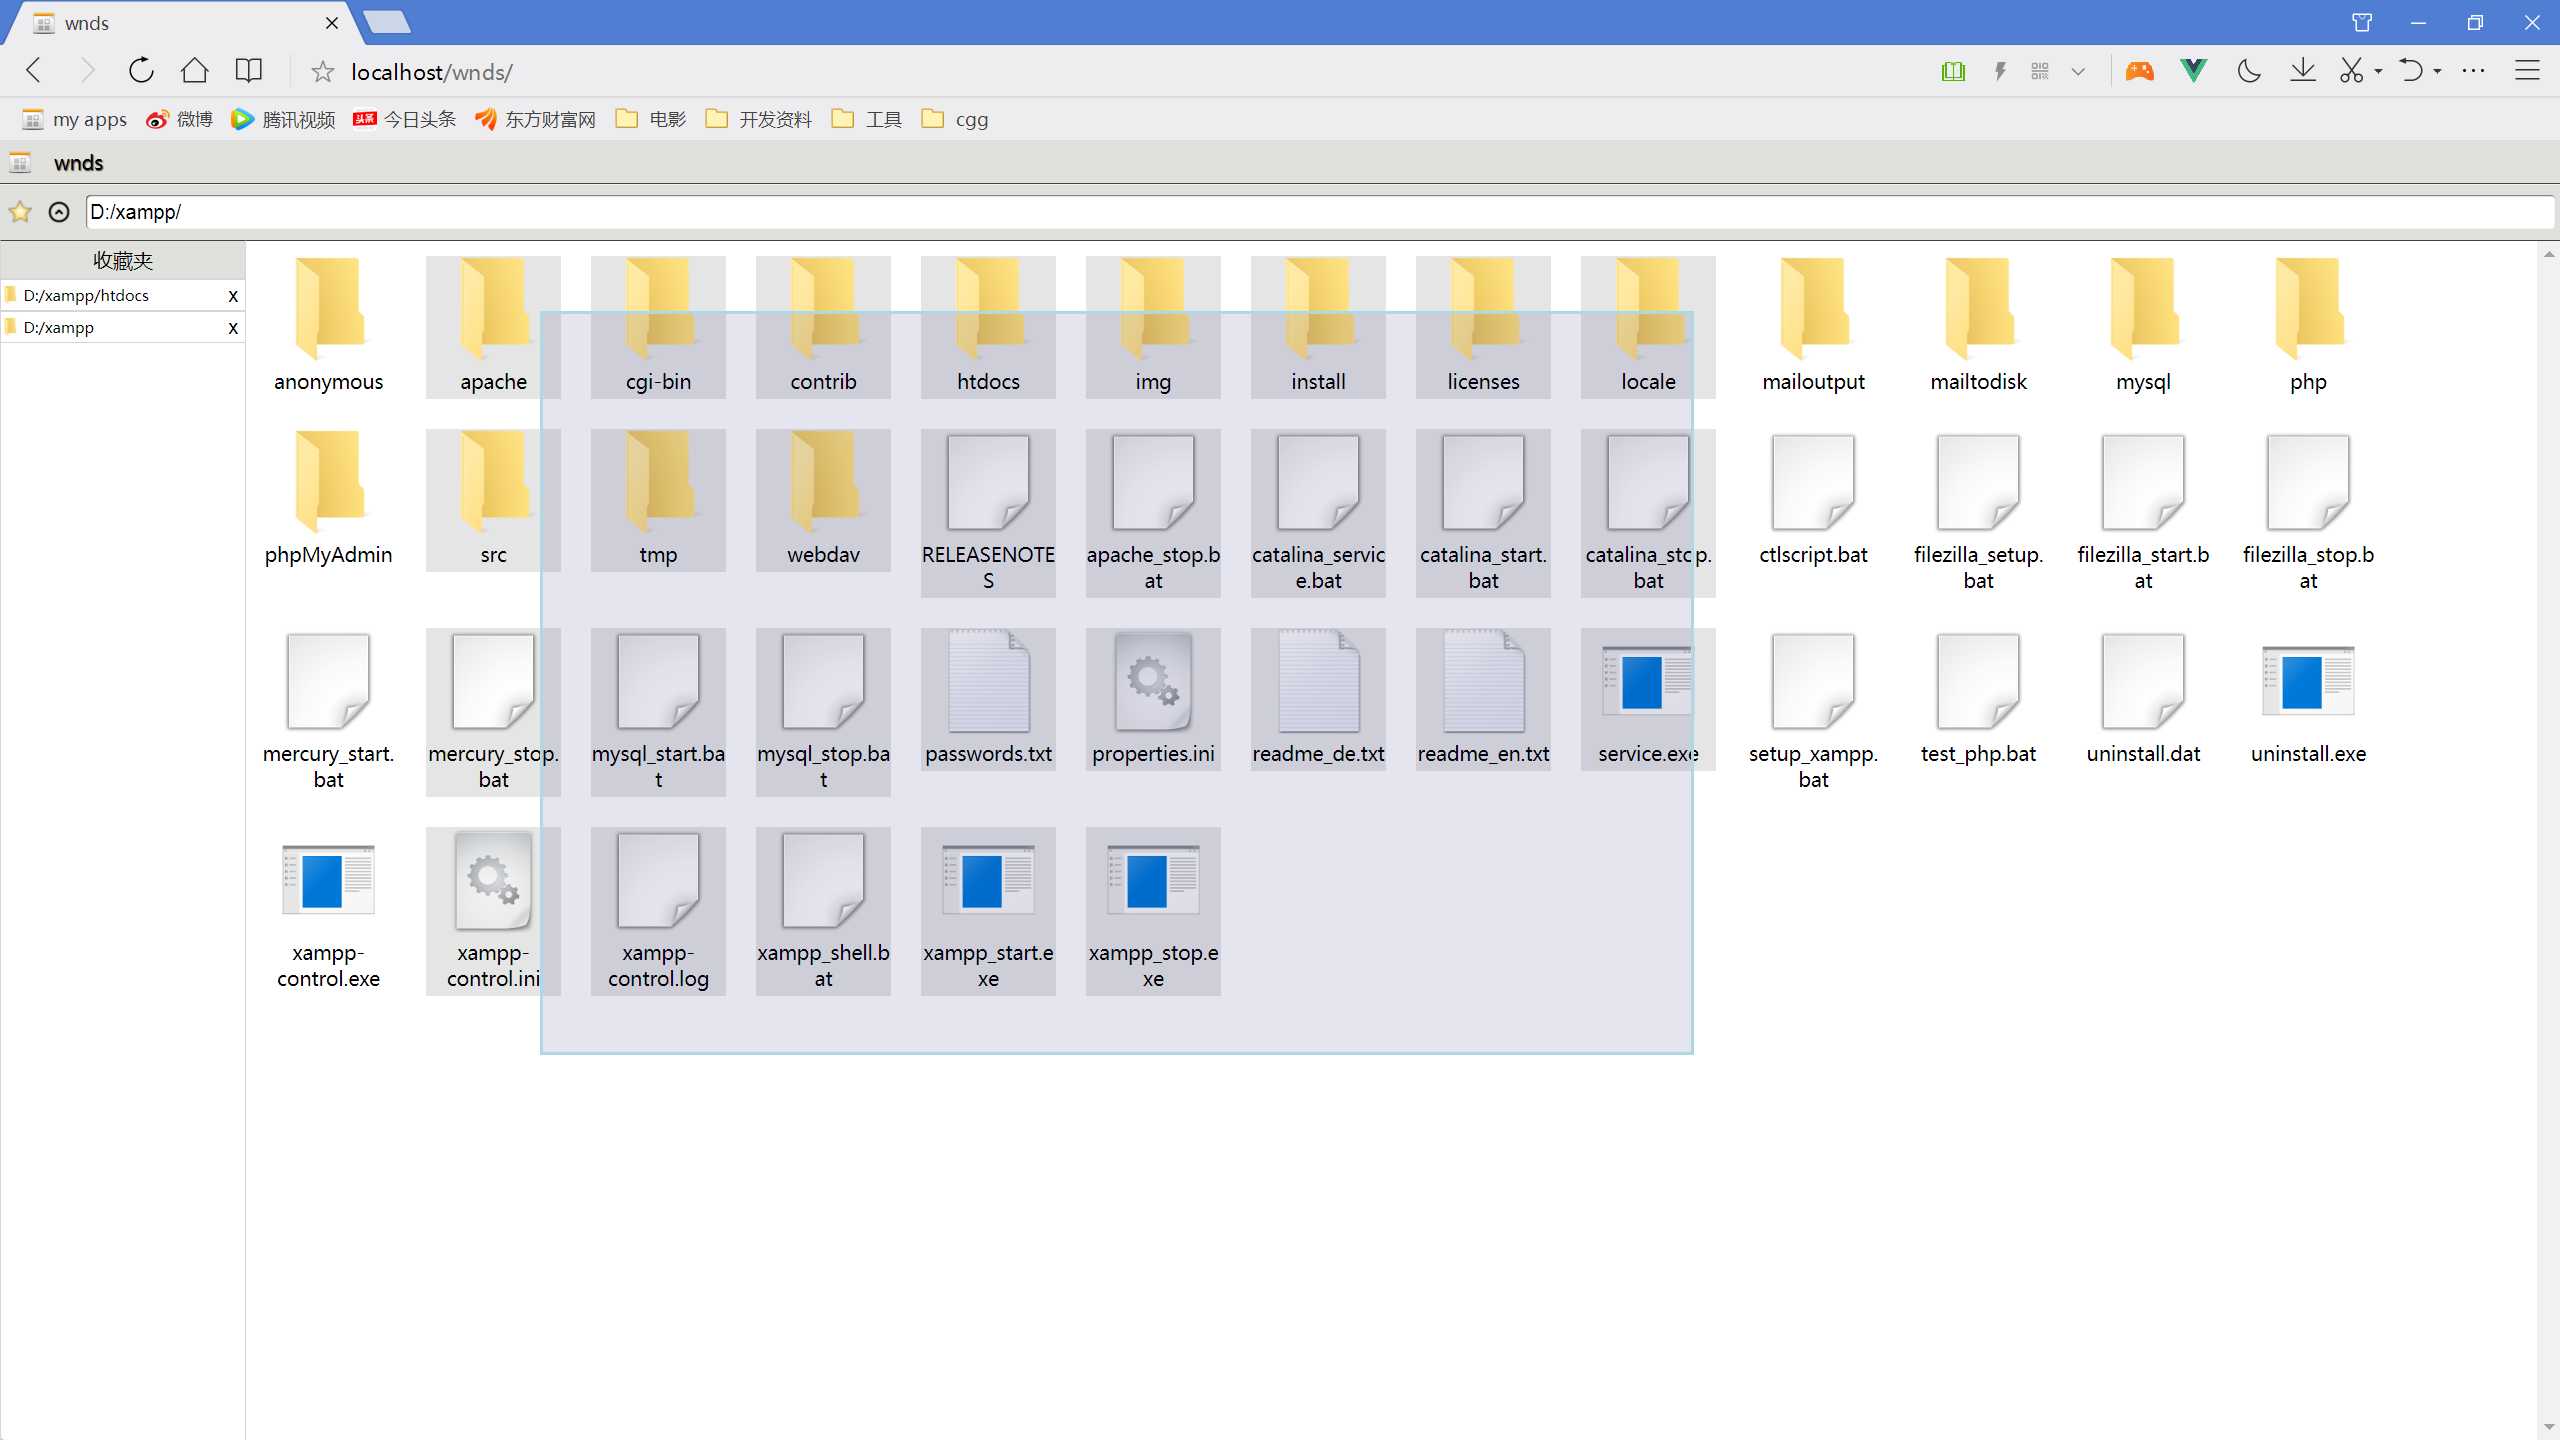
Task: Select mercury_start.bat file
Action: pos(328,712)
